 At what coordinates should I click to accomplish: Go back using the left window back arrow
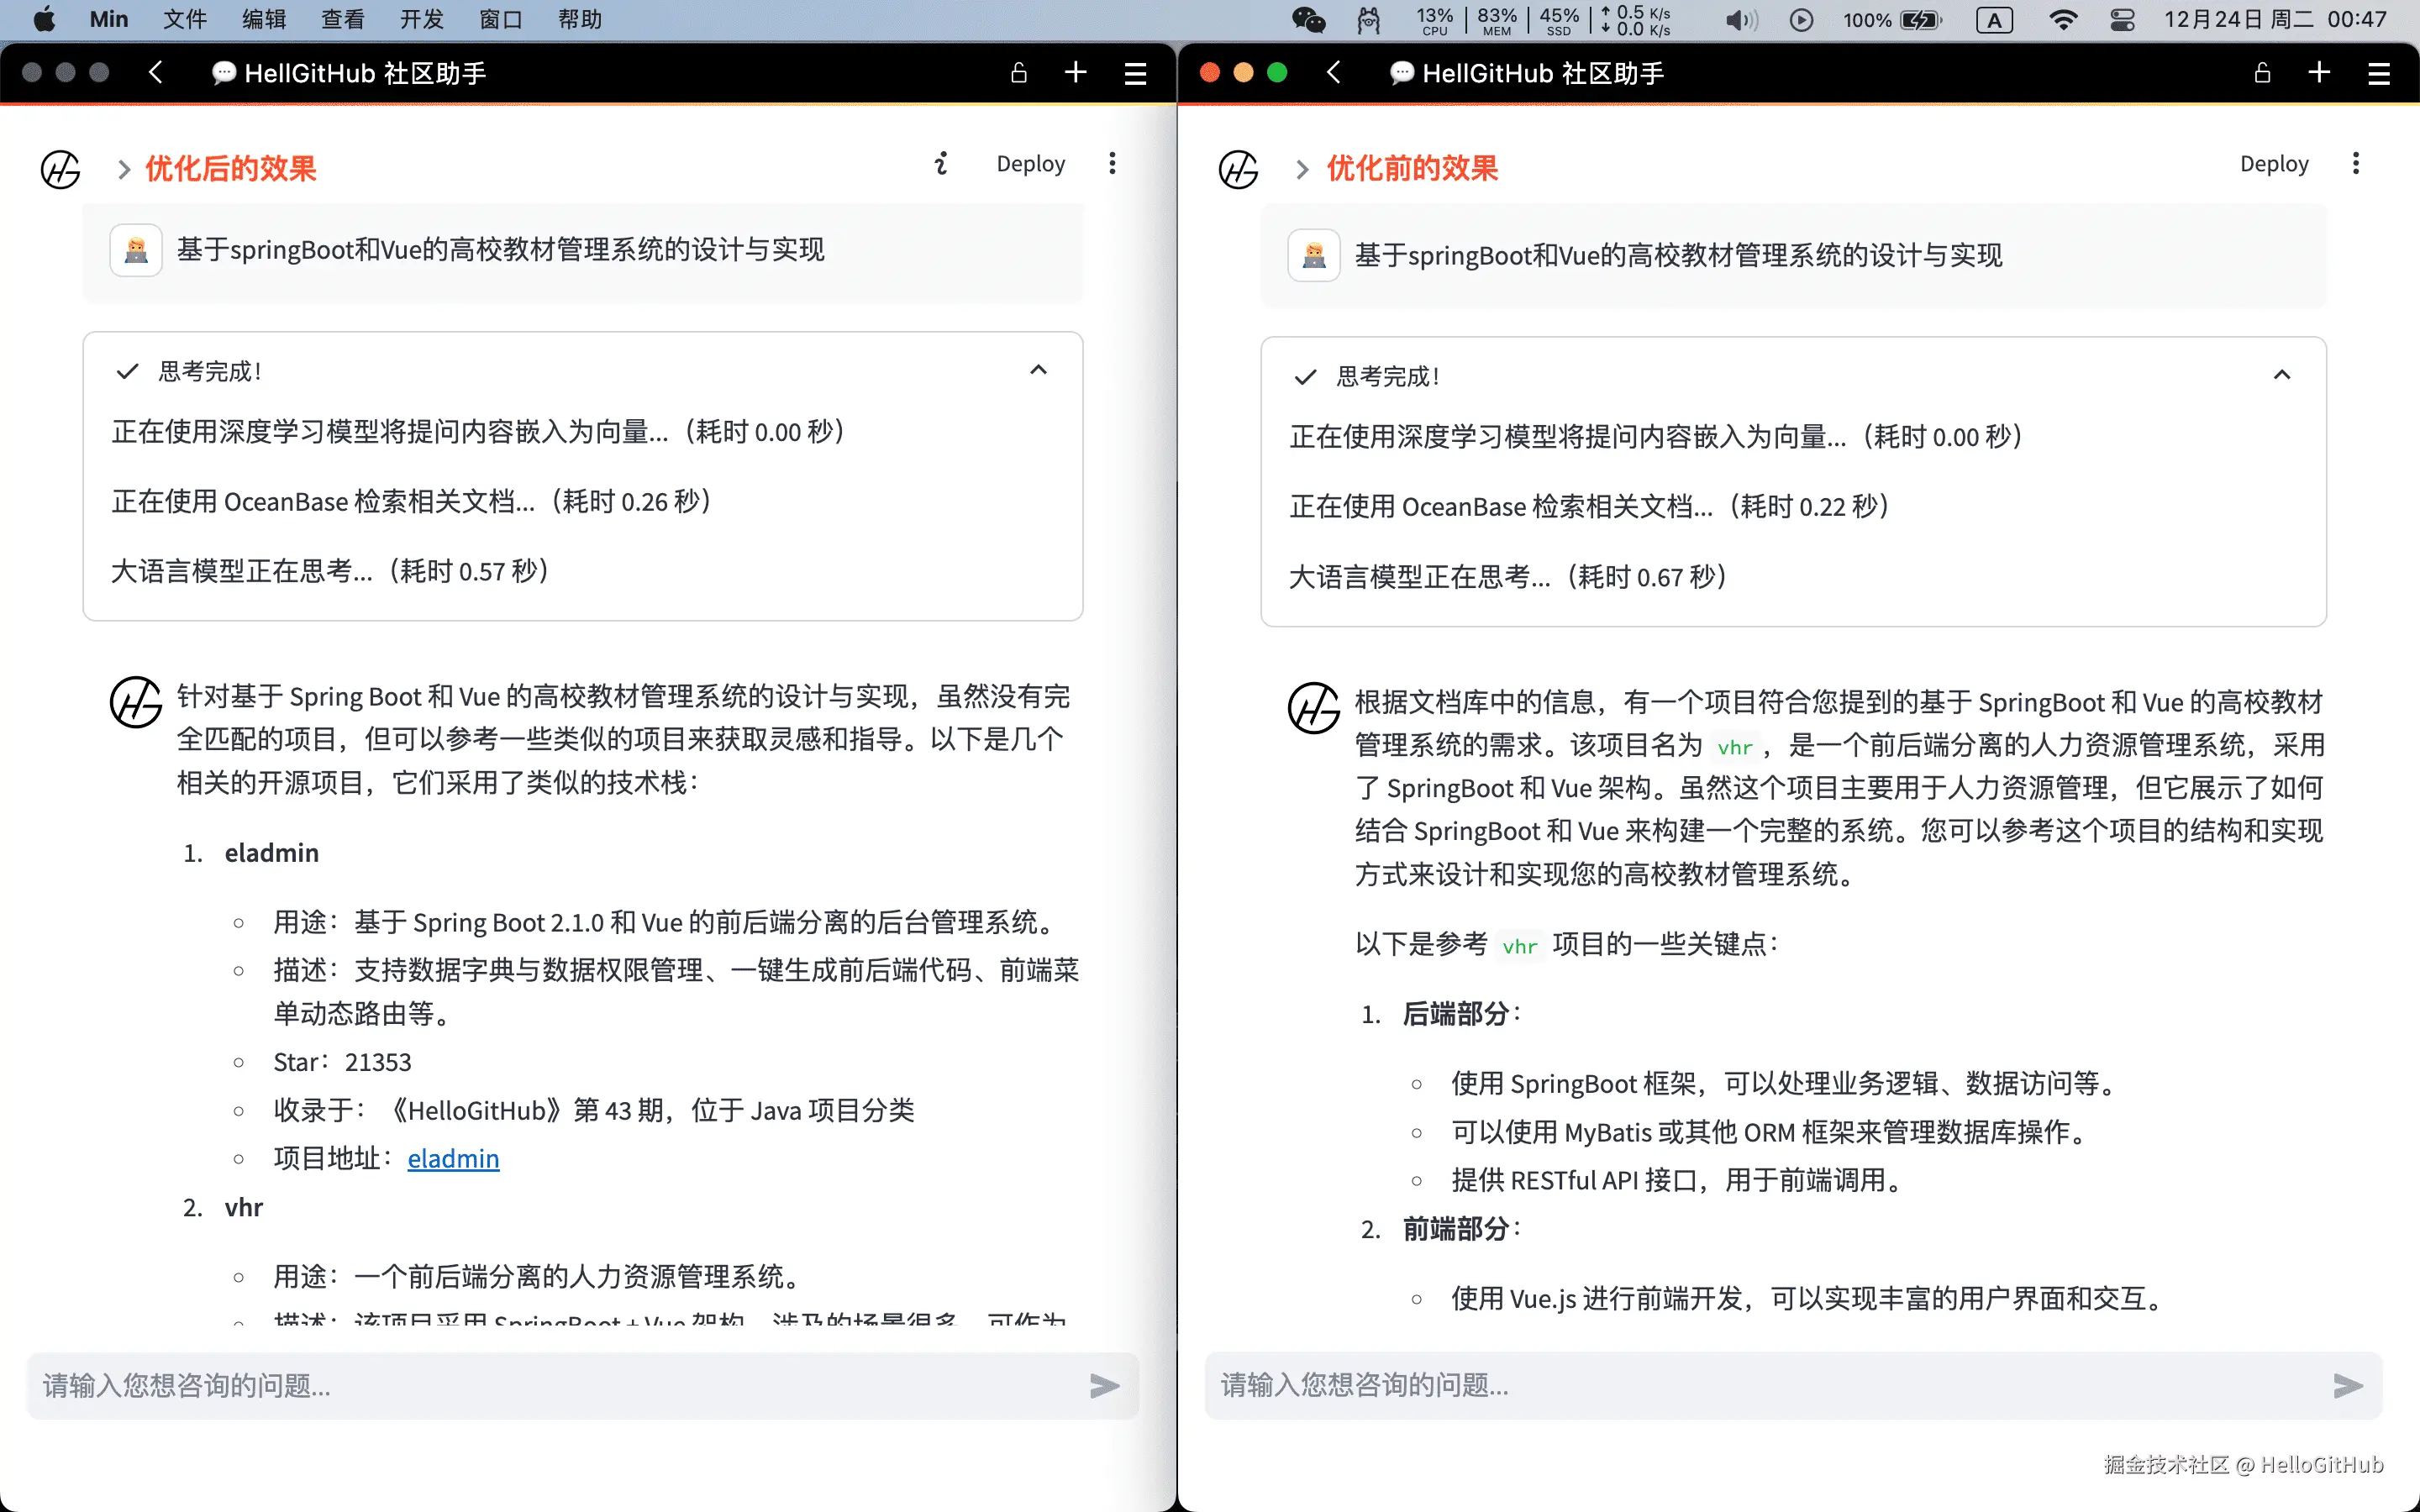click(156, 73)
